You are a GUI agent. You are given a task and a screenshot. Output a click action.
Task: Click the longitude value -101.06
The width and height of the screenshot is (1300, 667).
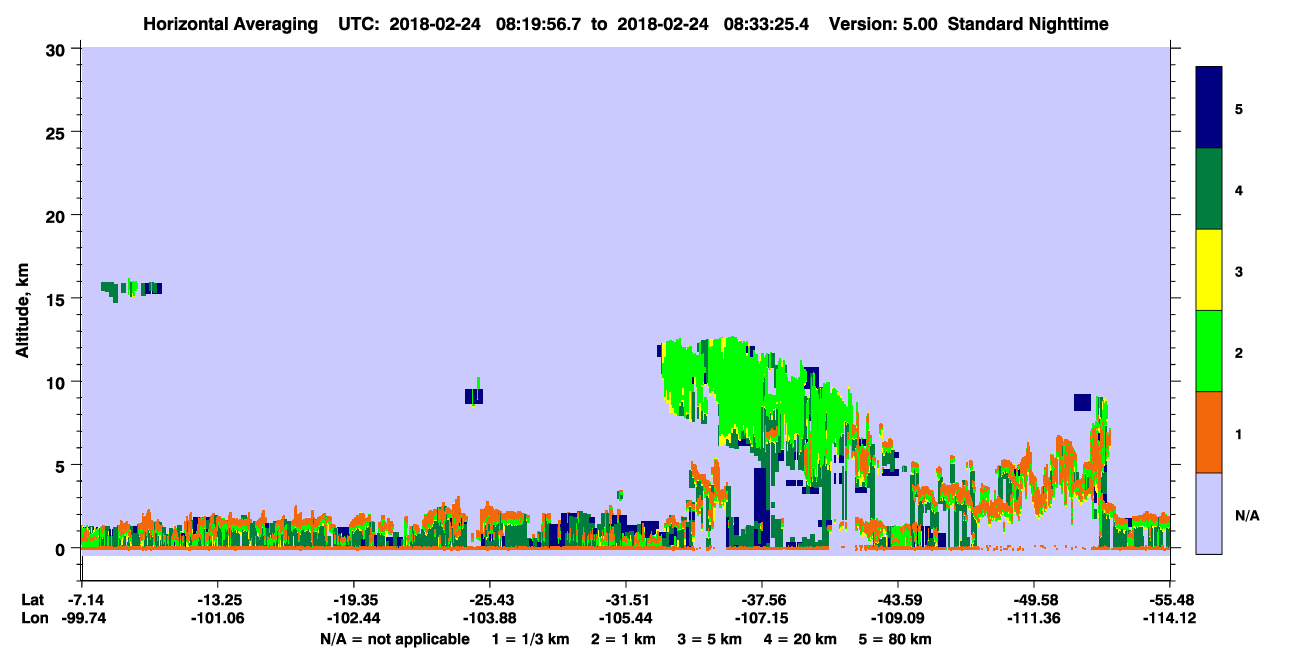pyautogui.click(x=217, y=618)
